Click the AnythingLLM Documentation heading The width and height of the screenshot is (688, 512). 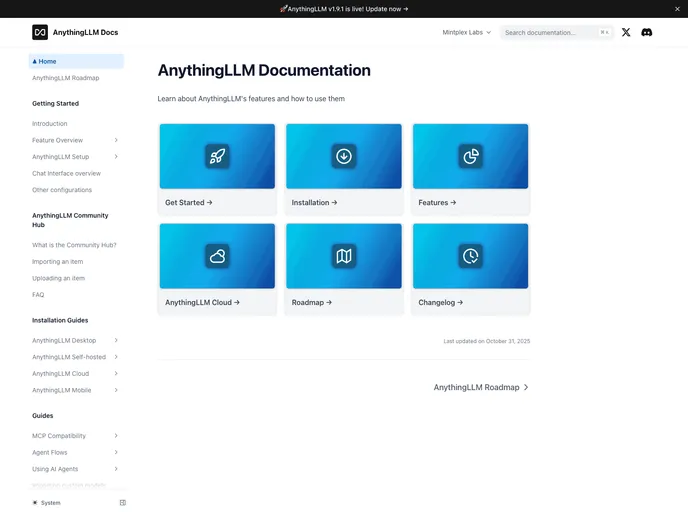pyautogui.click(x=264, y=70)
